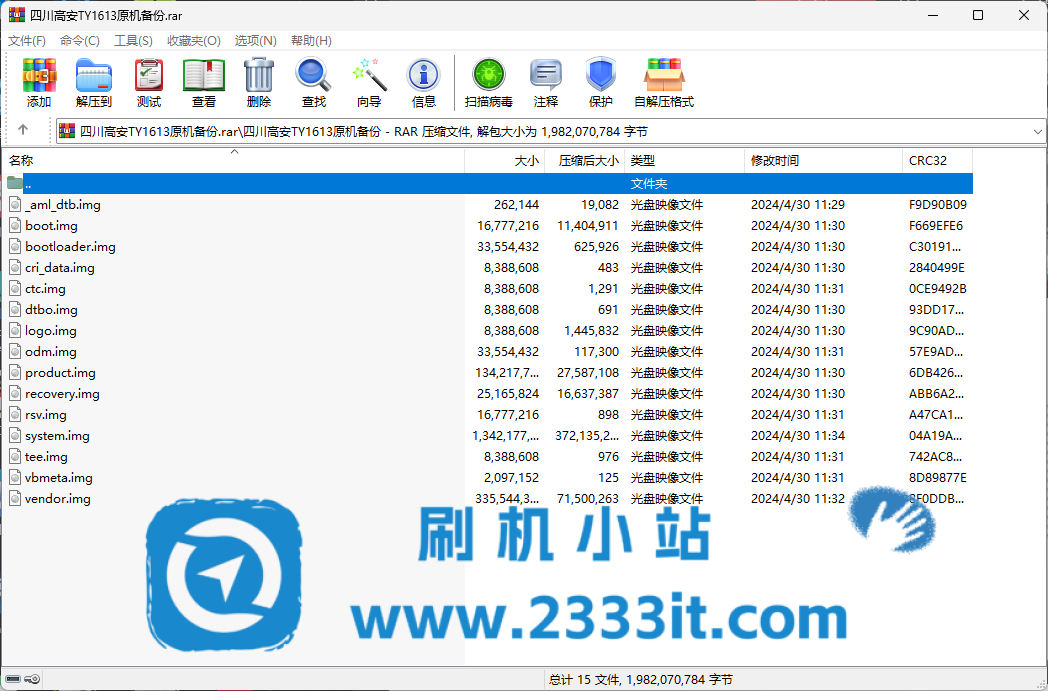Click the Extract To (解压到) icon

click(94, 82)
